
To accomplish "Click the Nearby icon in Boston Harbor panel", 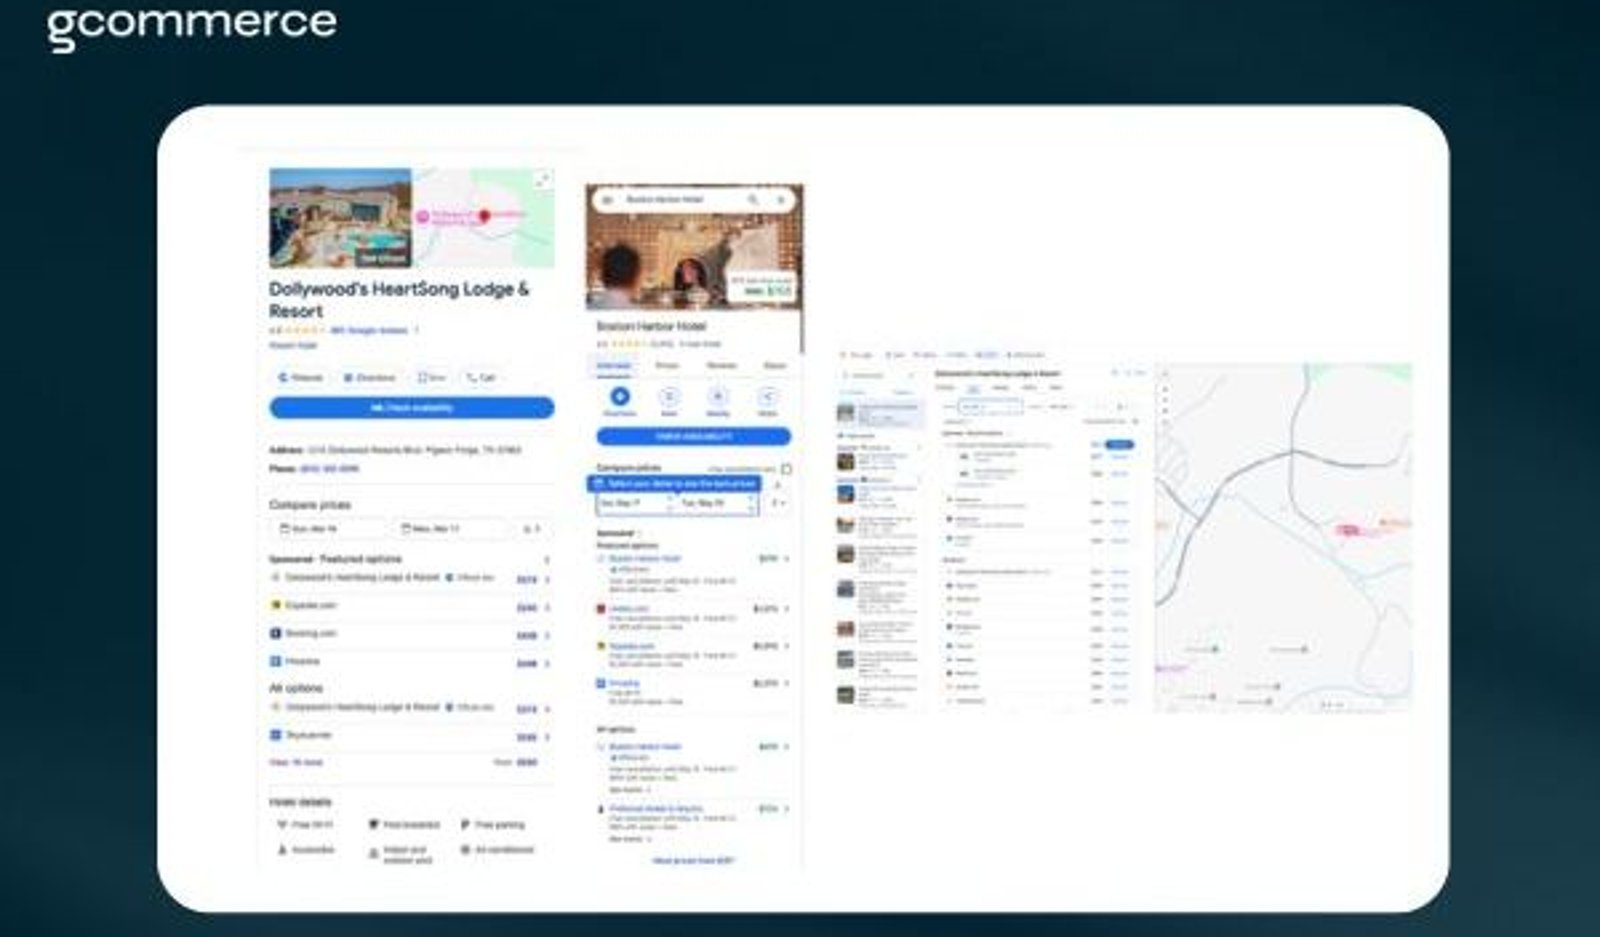I will pos(718,397).
